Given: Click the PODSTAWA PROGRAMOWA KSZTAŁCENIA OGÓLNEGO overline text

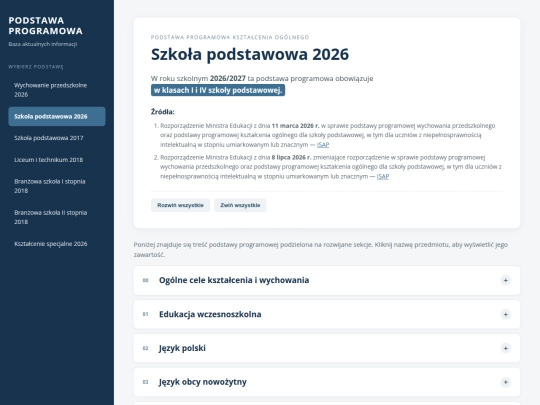Looking at the screenshot, I should [x=230, y=37].
